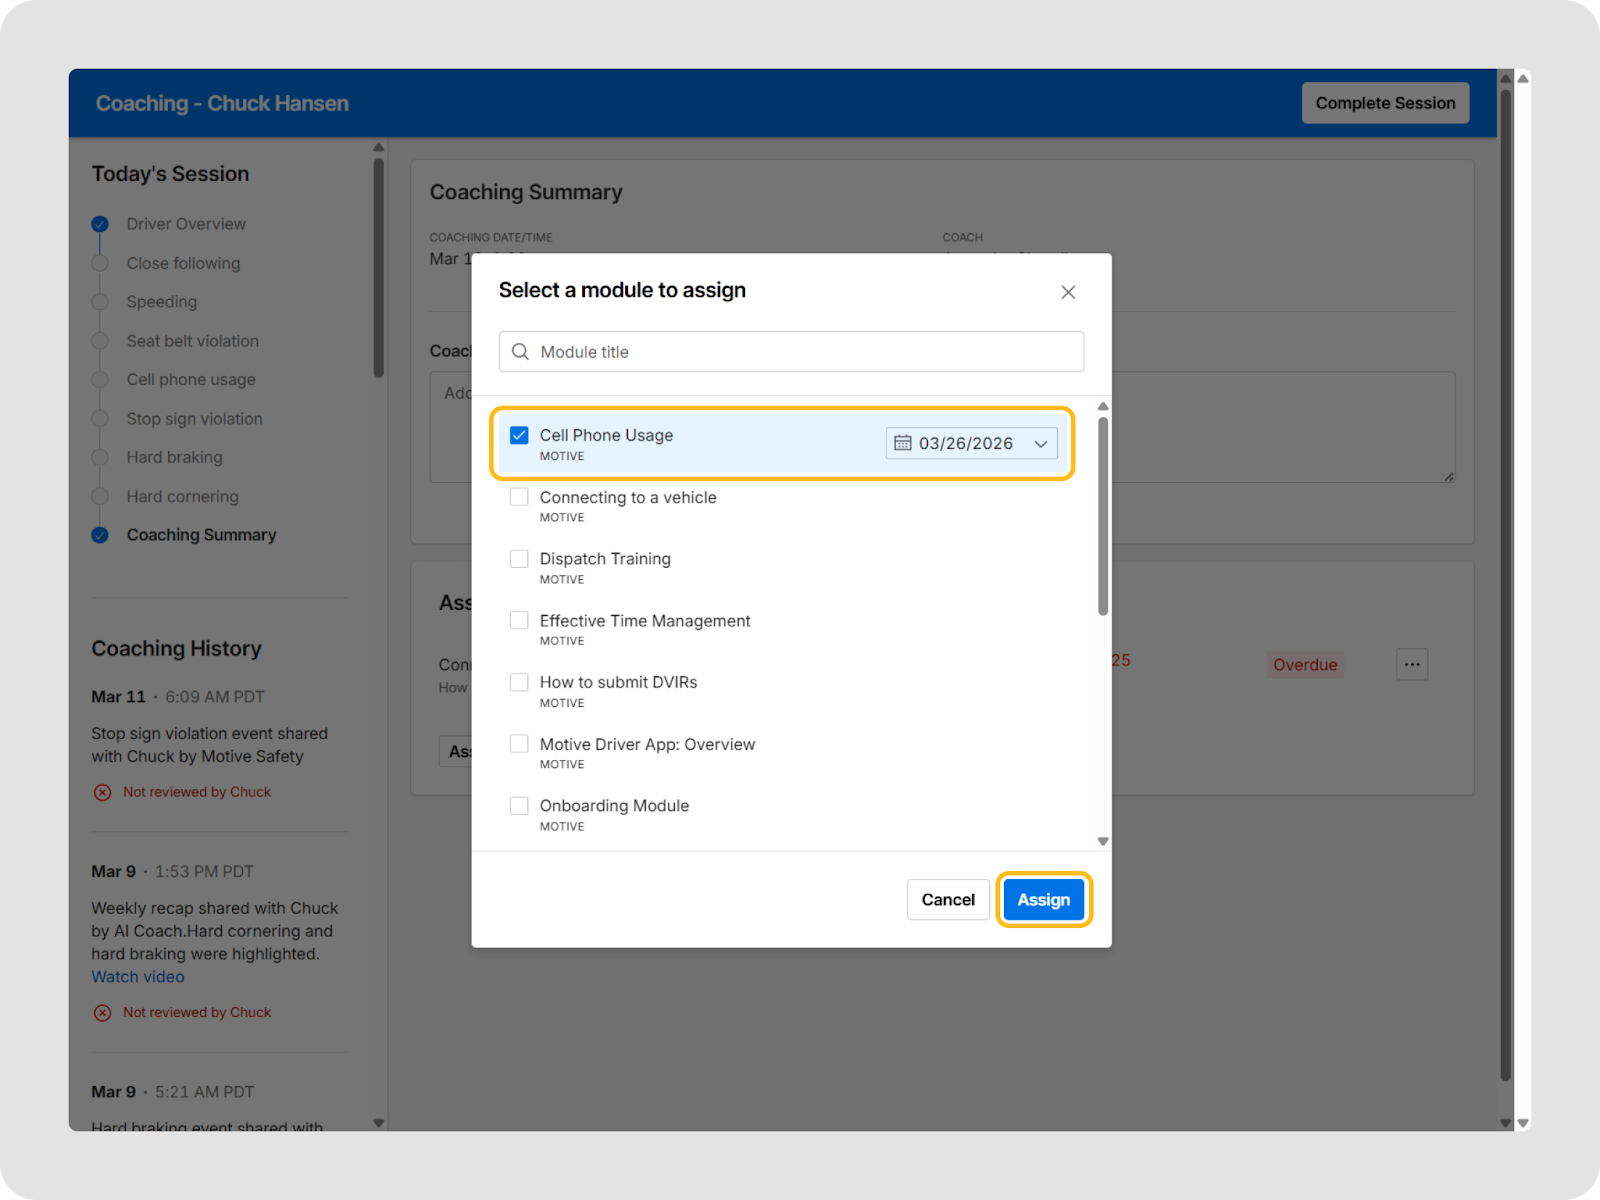Close the module assignment dialog
This screenshot has width=1600, height=1200.
(x=1068, y=292)
